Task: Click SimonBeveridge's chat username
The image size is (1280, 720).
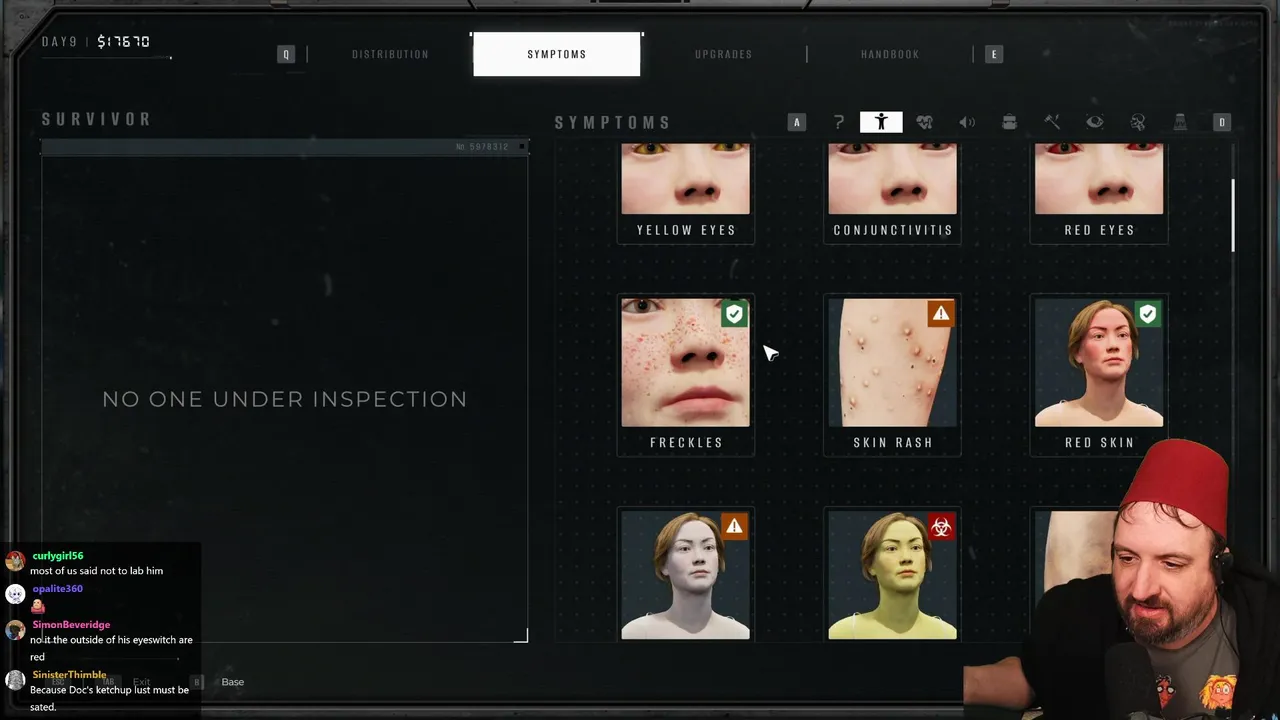Action: (x=71, y=625)
